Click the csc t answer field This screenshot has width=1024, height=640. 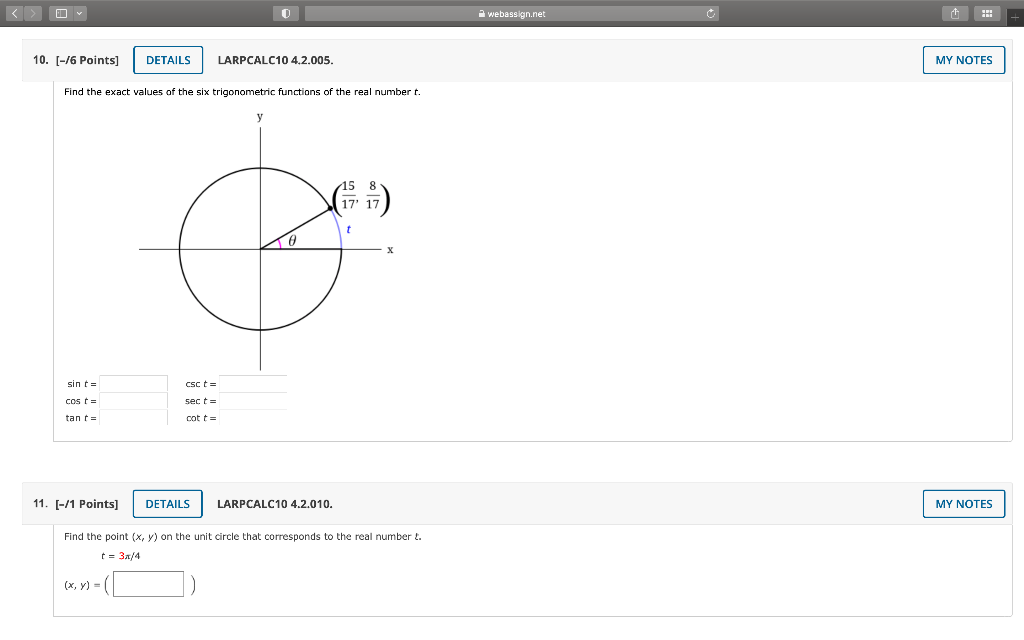[x=252, y=383]
